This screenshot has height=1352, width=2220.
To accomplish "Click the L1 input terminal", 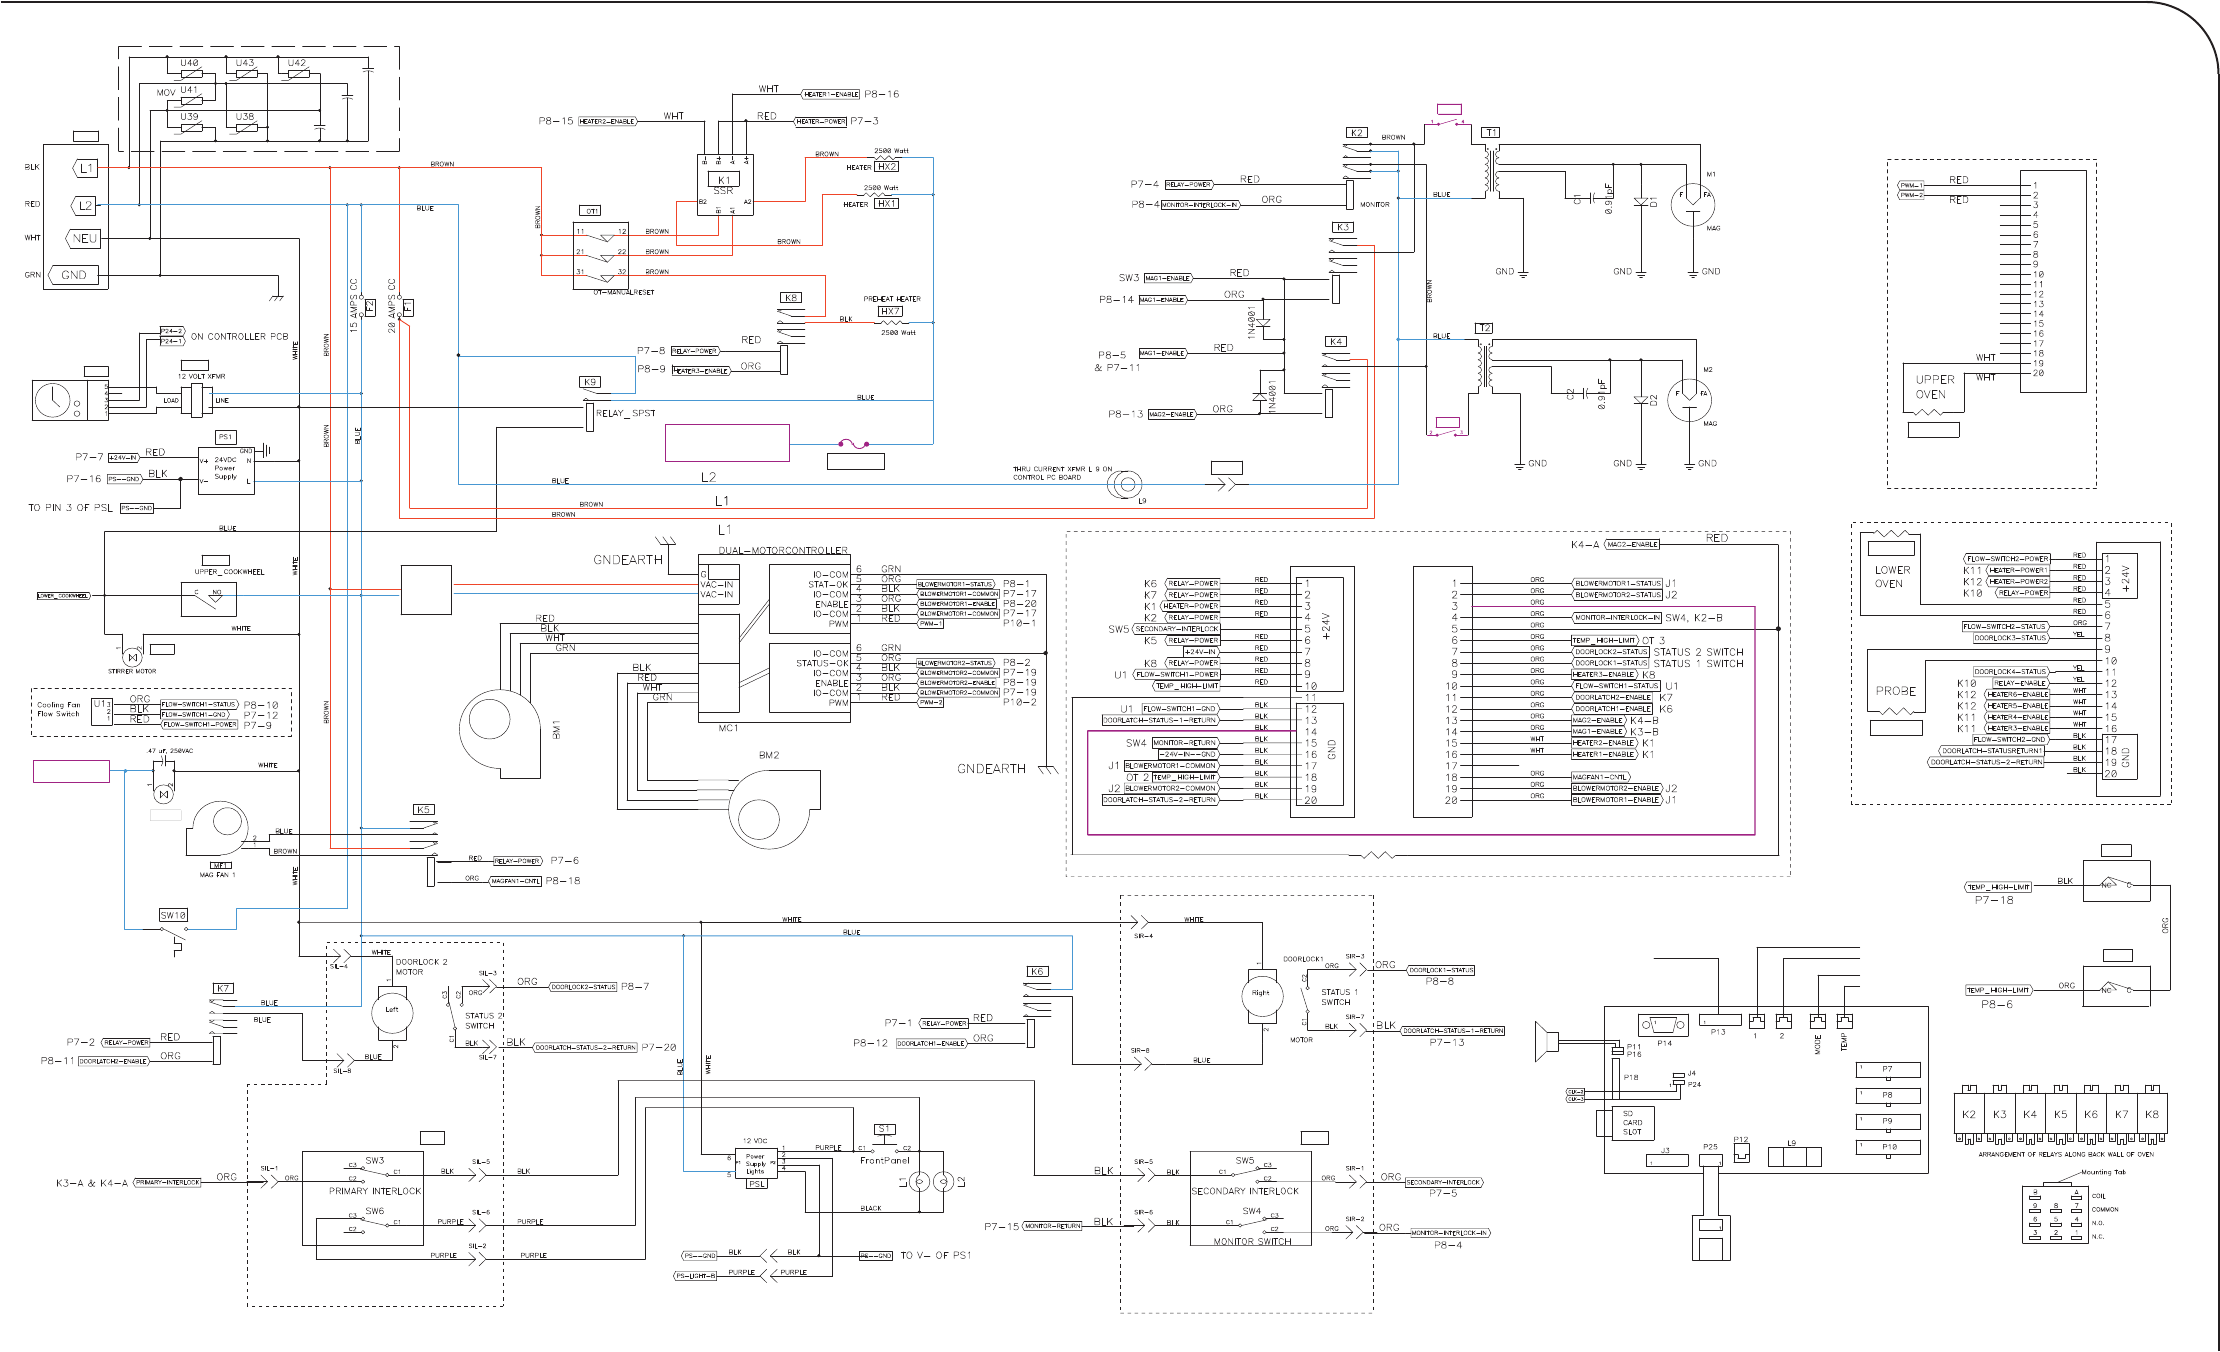I will (85, 168).
